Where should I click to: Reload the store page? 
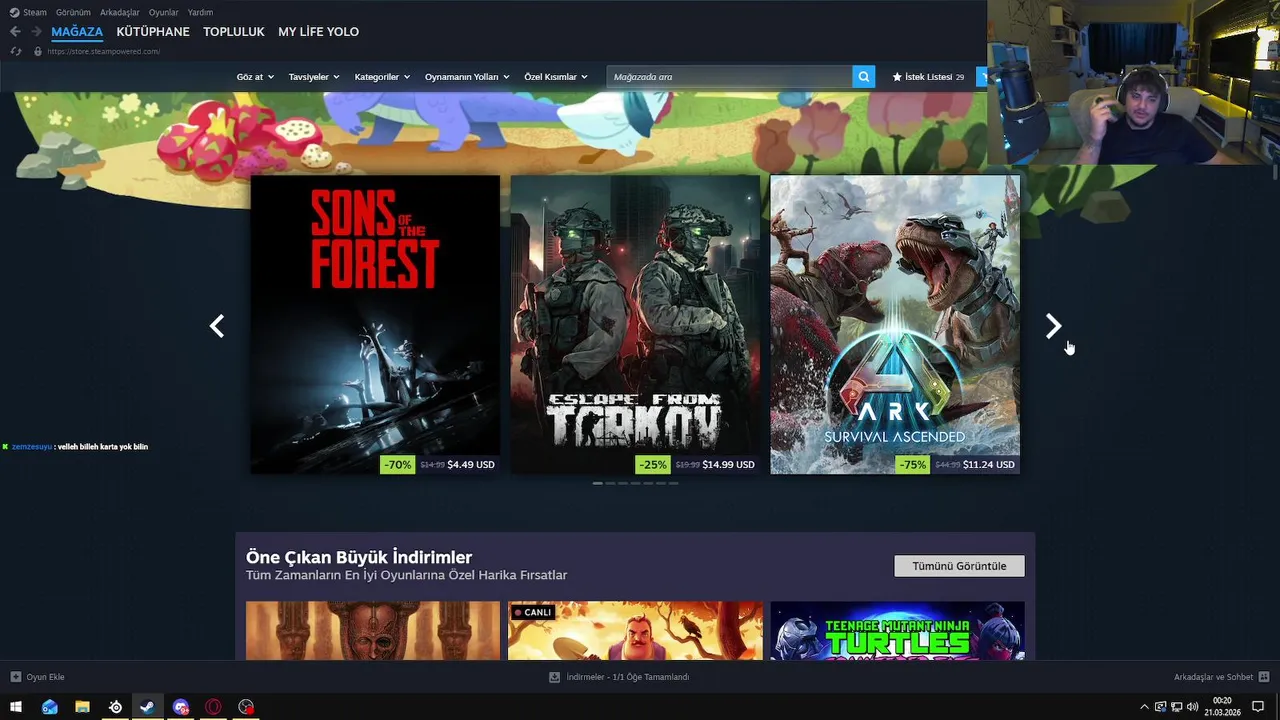(x=15, y=51)
